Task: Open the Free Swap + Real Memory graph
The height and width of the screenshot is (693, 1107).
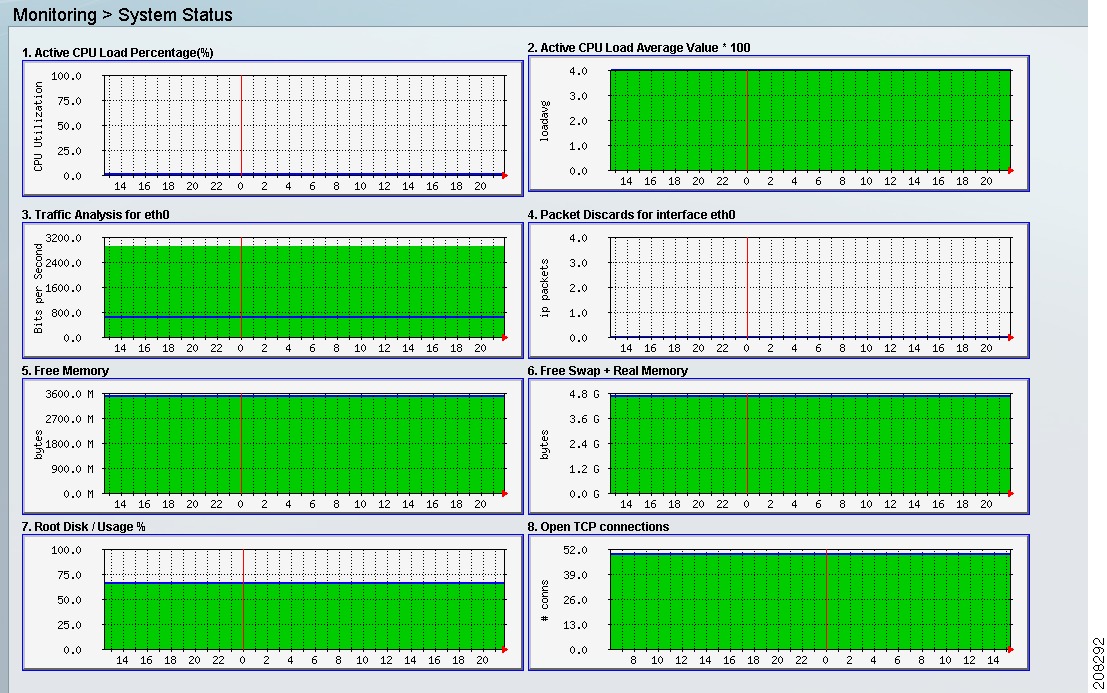Action: (779, 446)
